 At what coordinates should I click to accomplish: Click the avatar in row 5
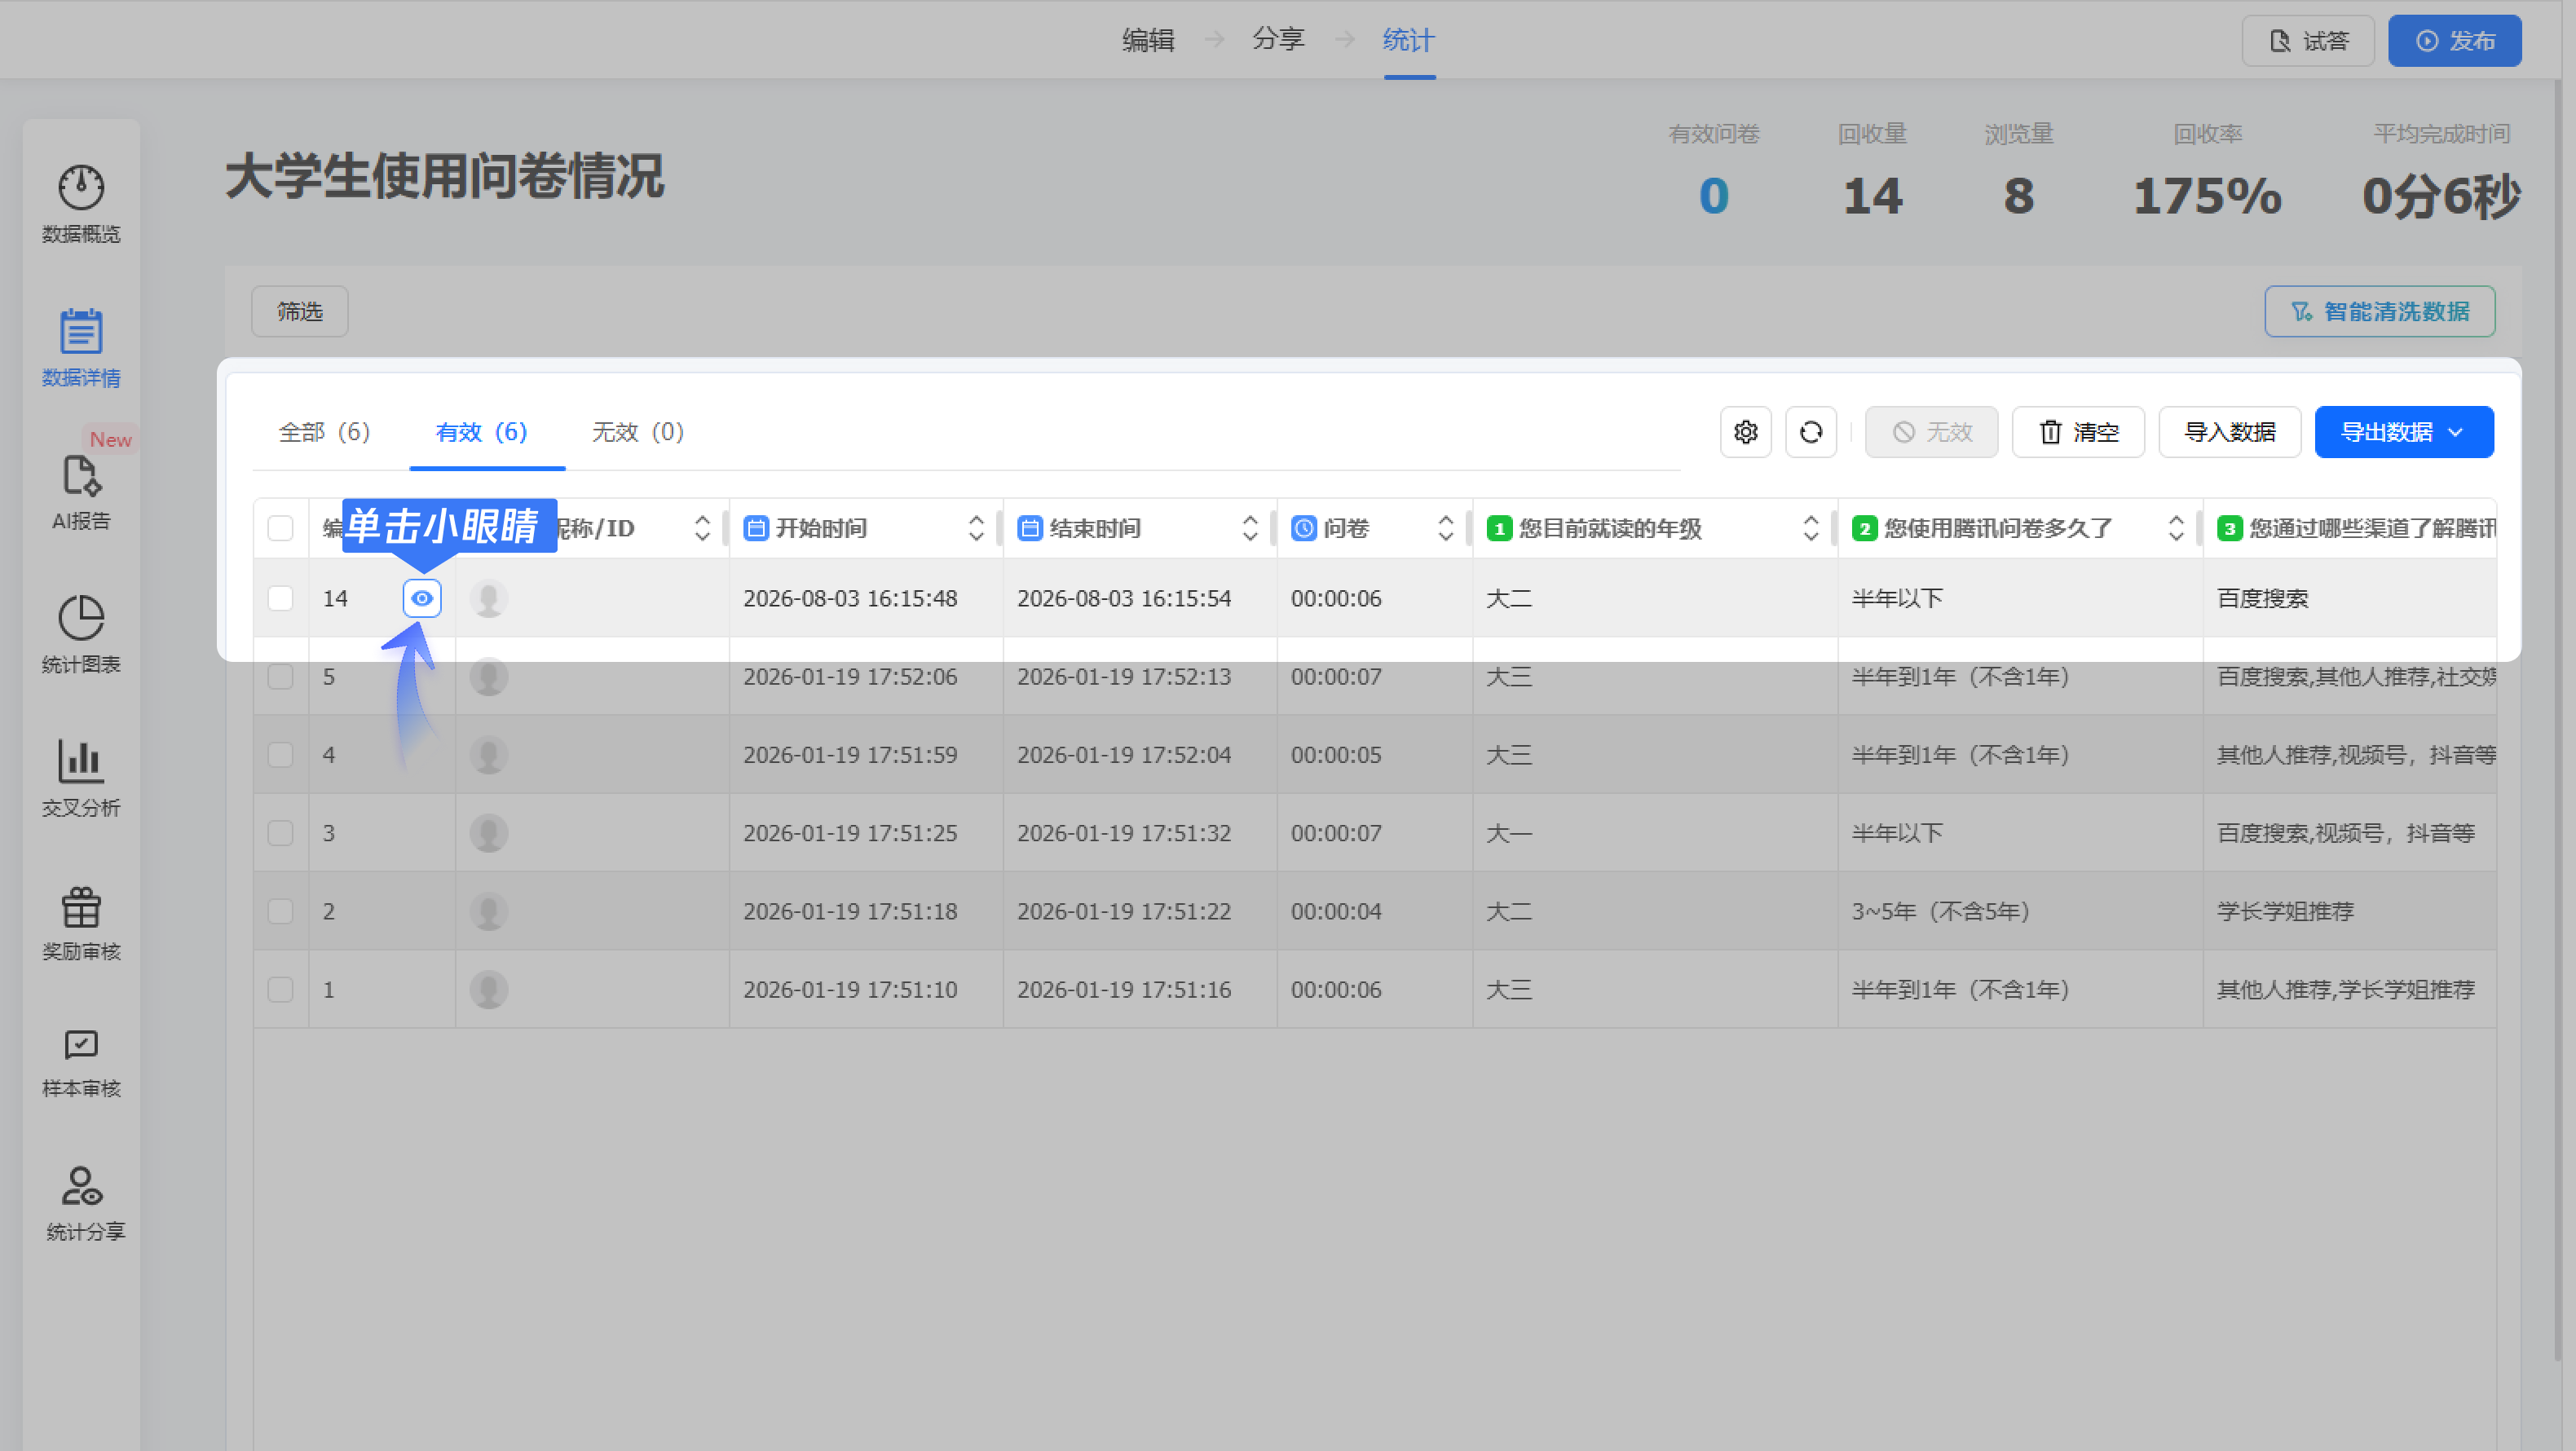click(x=489, y=676)
